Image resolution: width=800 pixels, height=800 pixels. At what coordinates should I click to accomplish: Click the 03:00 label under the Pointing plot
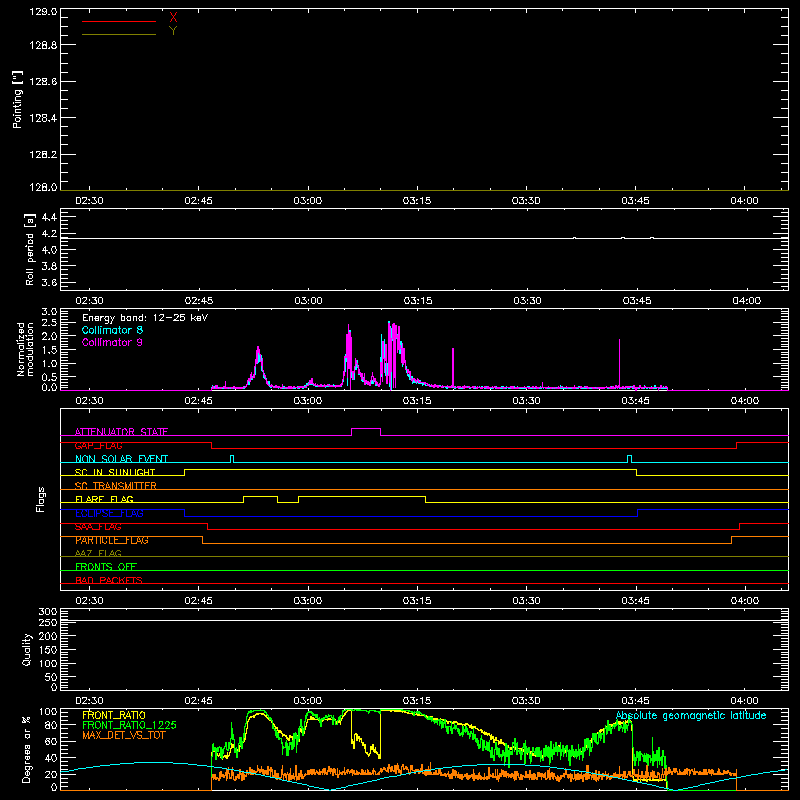coord(308,201)
